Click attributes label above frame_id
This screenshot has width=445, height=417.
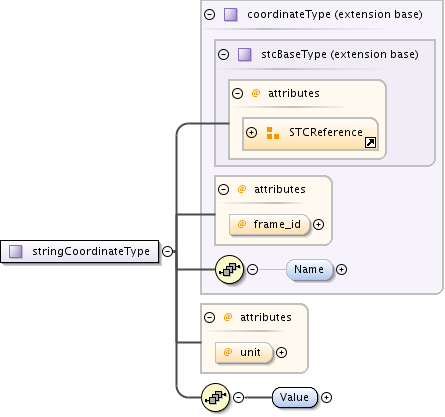(280, 189)
